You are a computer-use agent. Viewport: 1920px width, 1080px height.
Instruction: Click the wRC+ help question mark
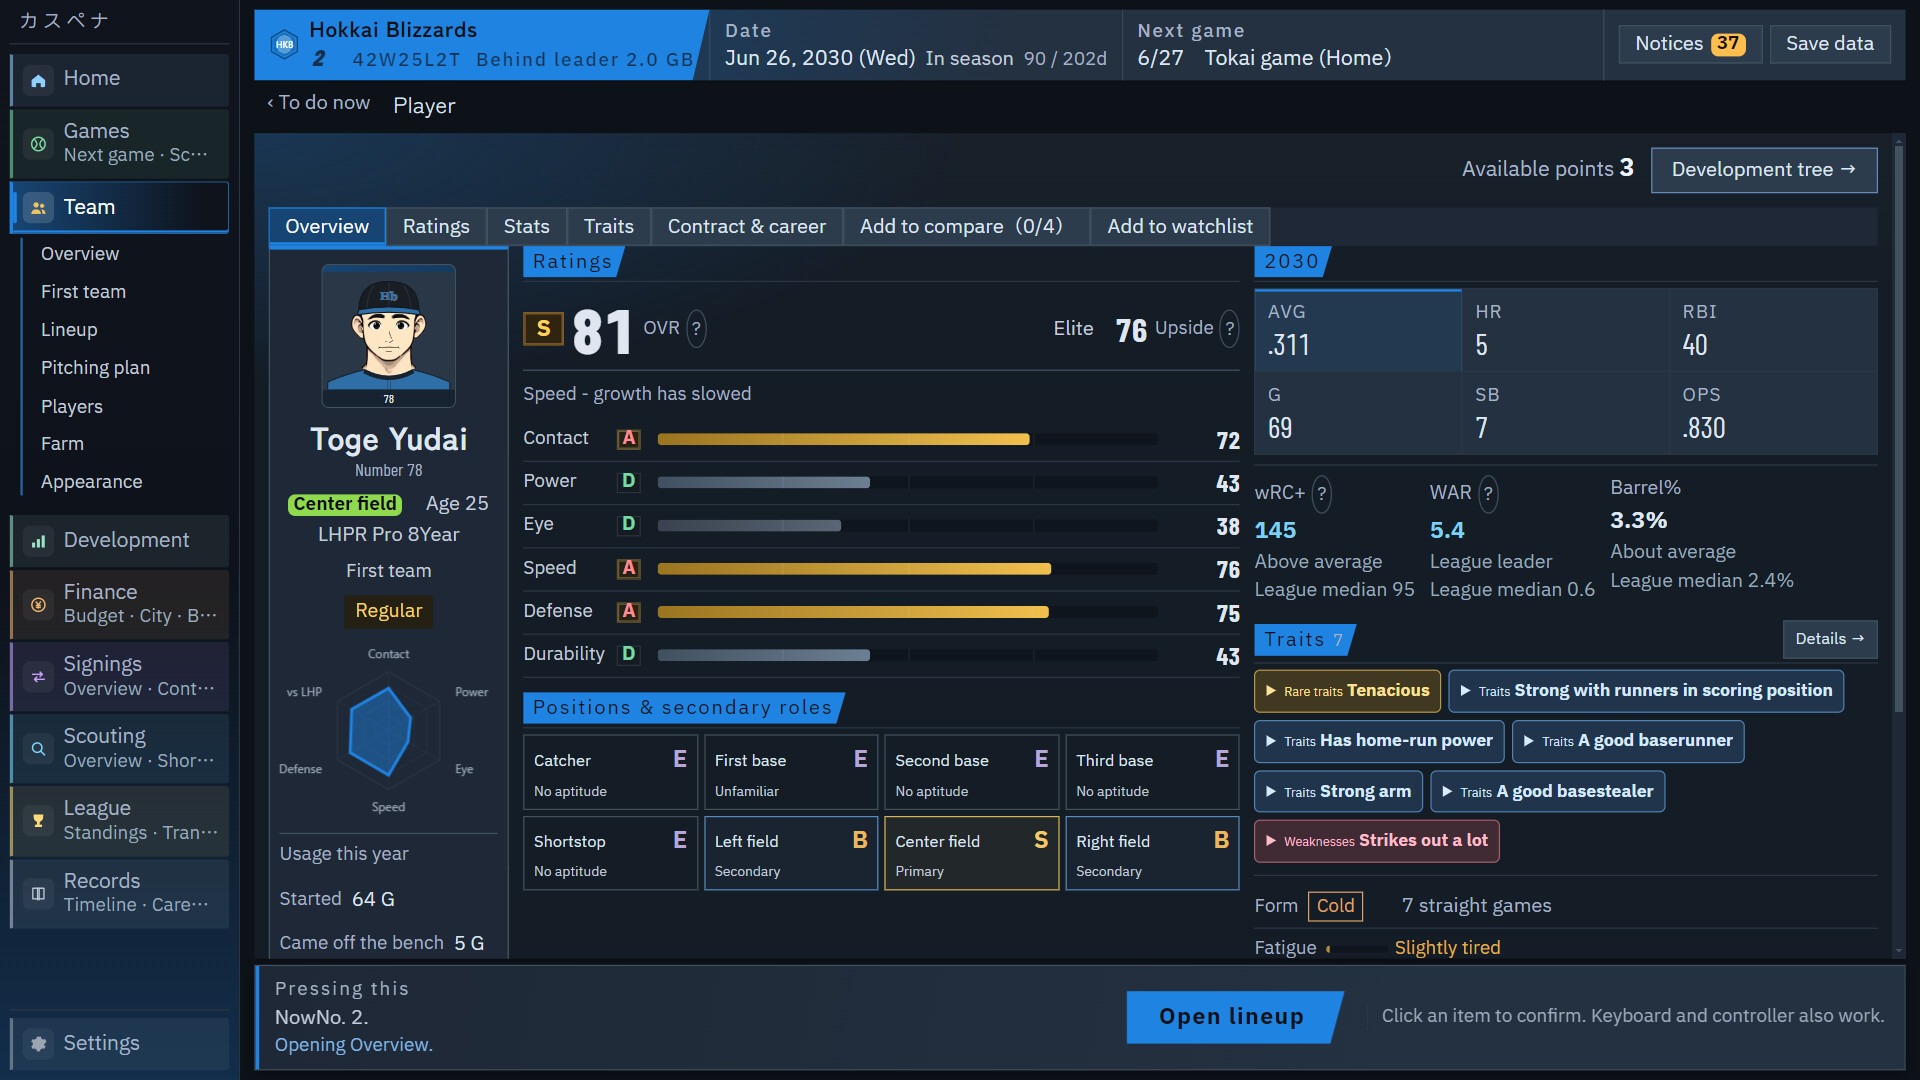[1321, 493]
